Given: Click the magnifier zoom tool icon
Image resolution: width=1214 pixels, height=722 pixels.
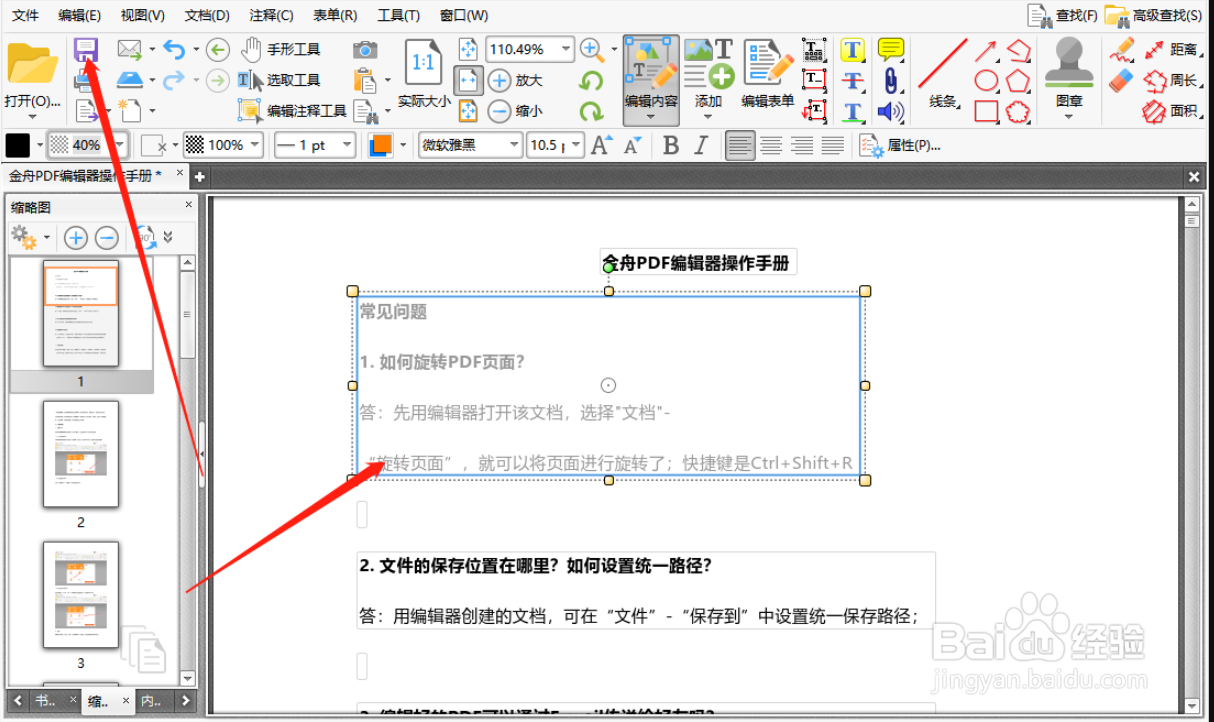Looking at the screenshot, I should pos(593,49).
